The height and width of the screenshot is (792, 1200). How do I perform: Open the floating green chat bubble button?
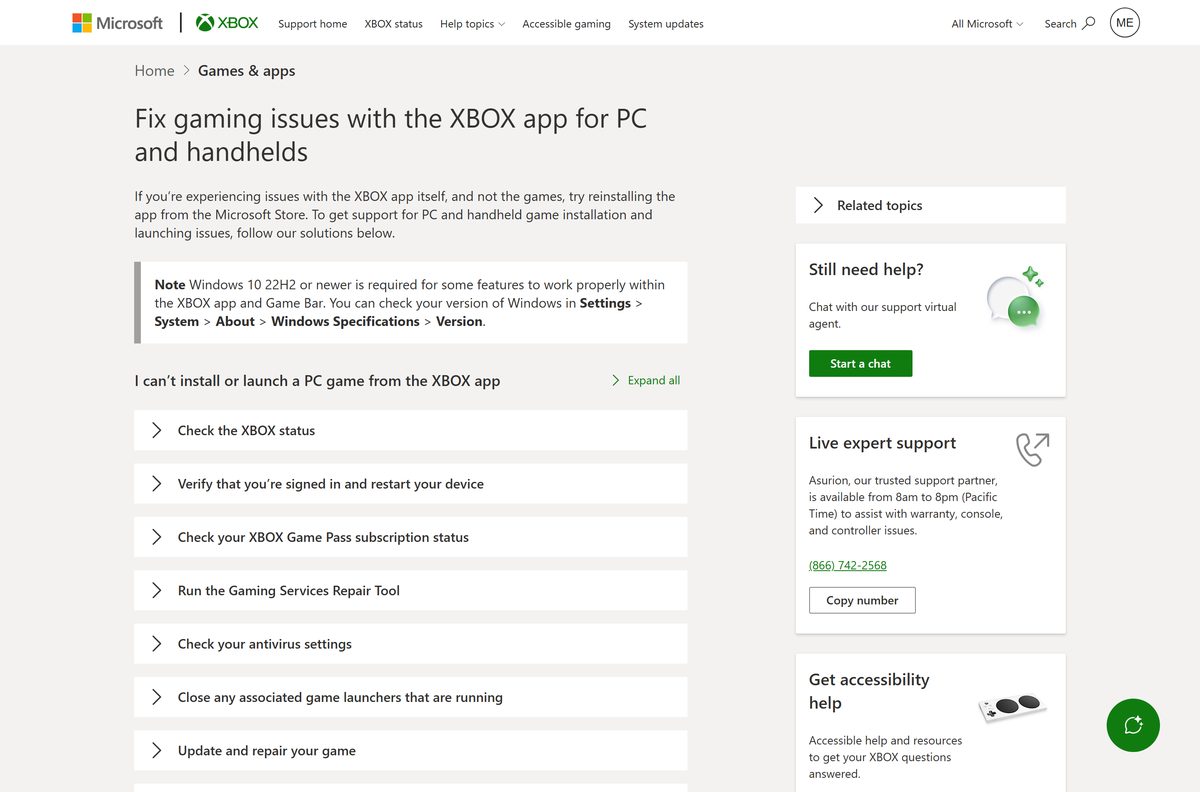[x=1133, y=725]
